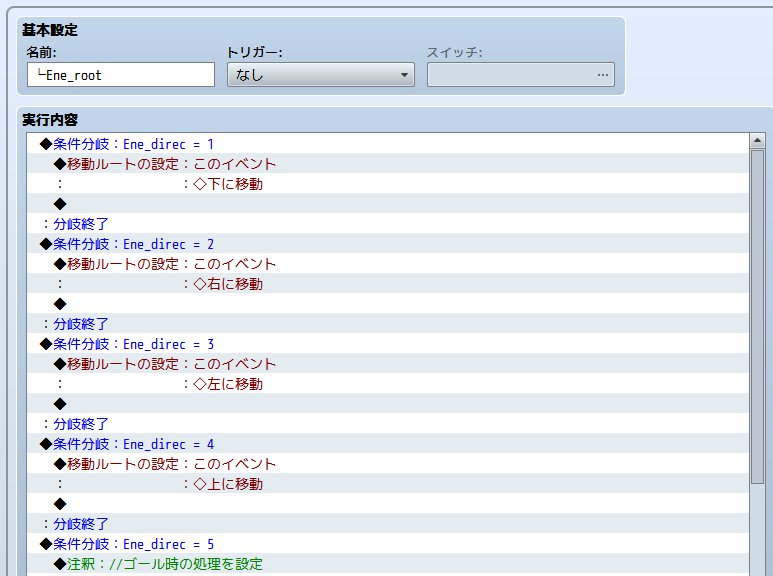Click the scrollbar up arrow of command list
This screenshot has width=773, height=576.
tap(757, 141)
